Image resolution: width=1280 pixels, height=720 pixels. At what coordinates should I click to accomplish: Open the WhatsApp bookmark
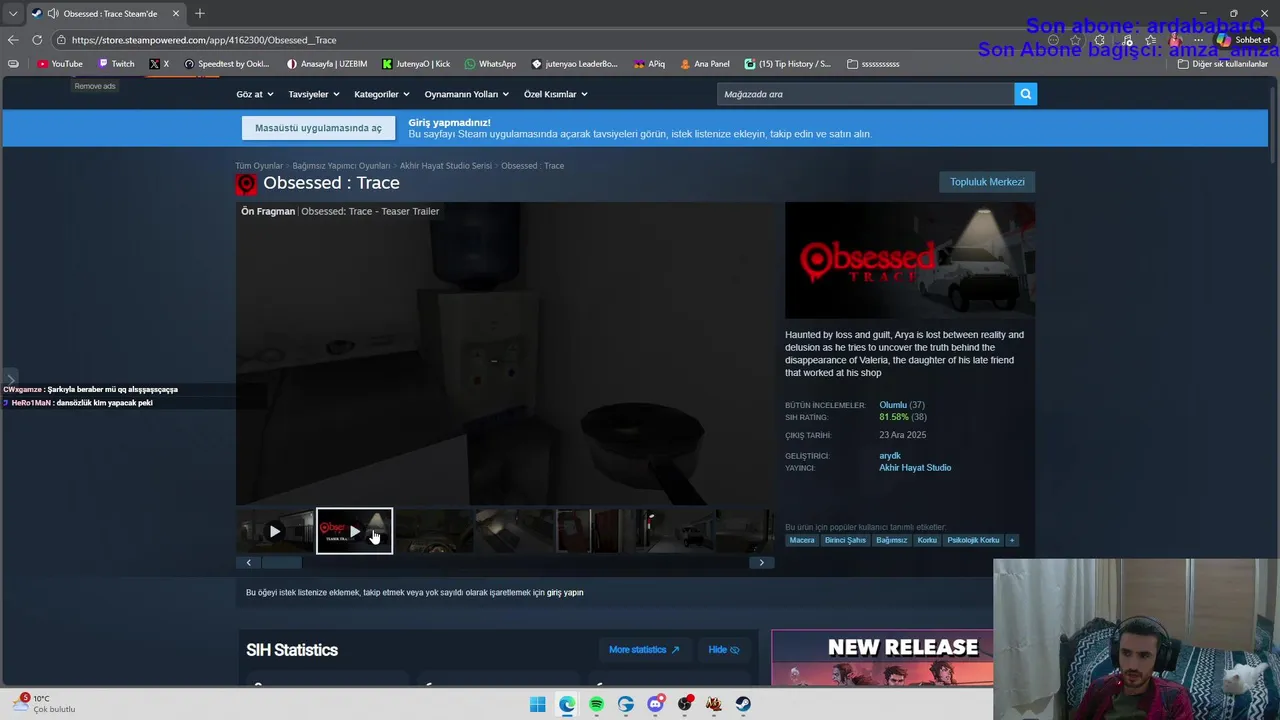[x=490, y=64]
